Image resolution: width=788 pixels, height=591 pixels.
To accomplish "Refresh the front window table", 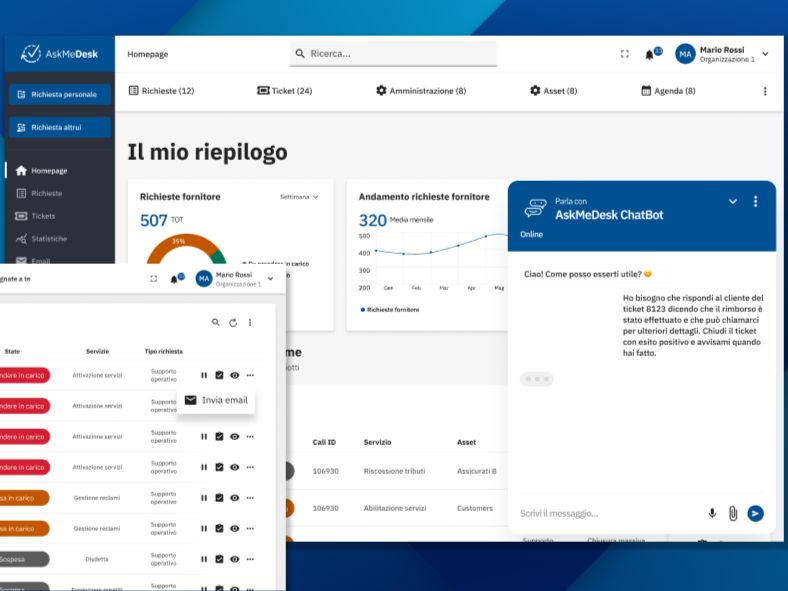I will coord(233,323).
